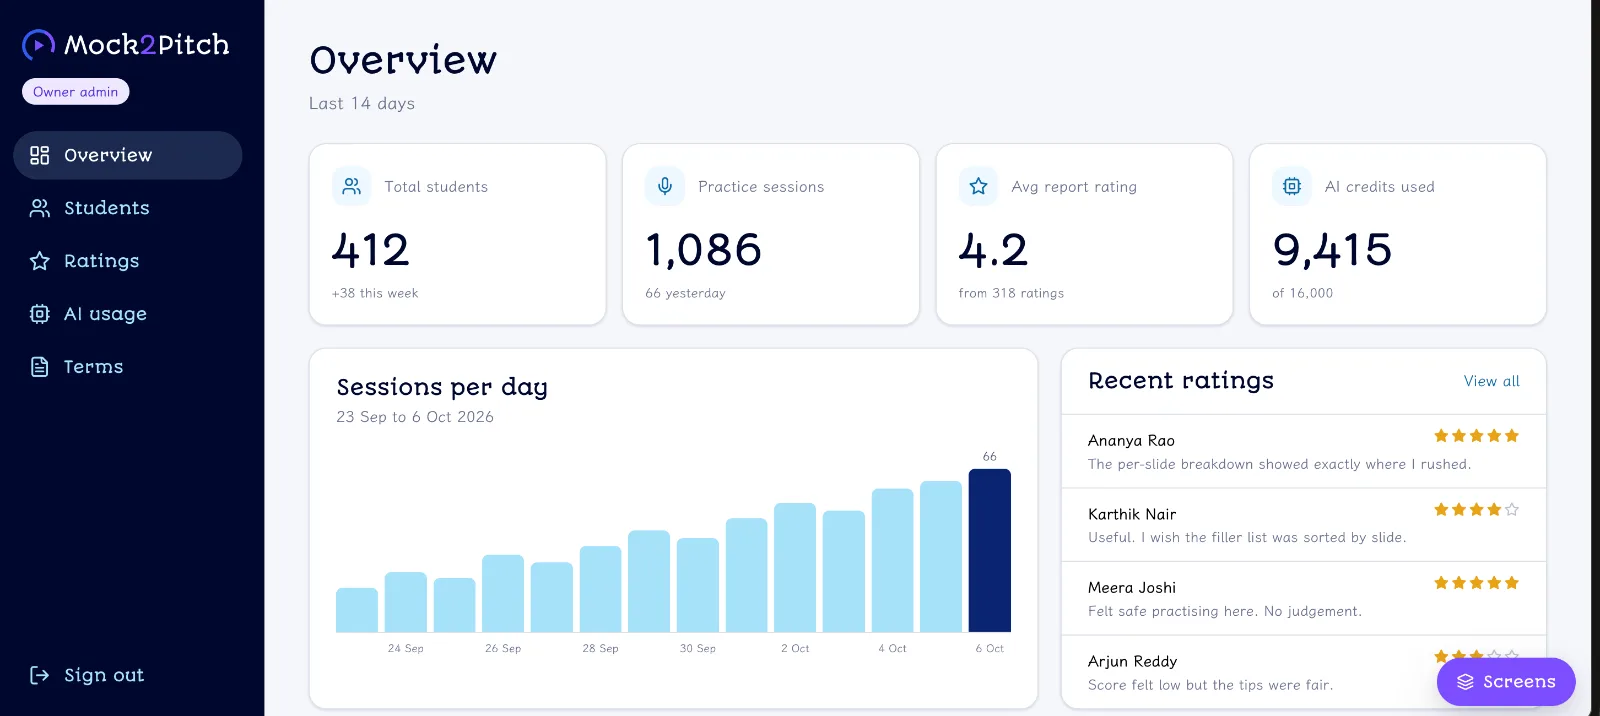Open View all recent ratings
The width and height of the screenshot is (1600, 716).
[x=1491, y=381]
